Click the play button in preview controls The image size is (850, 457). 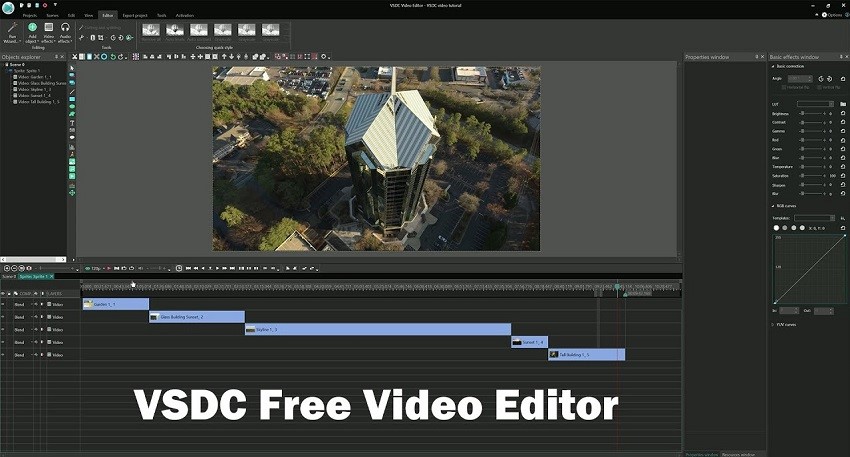pos(217,268)
